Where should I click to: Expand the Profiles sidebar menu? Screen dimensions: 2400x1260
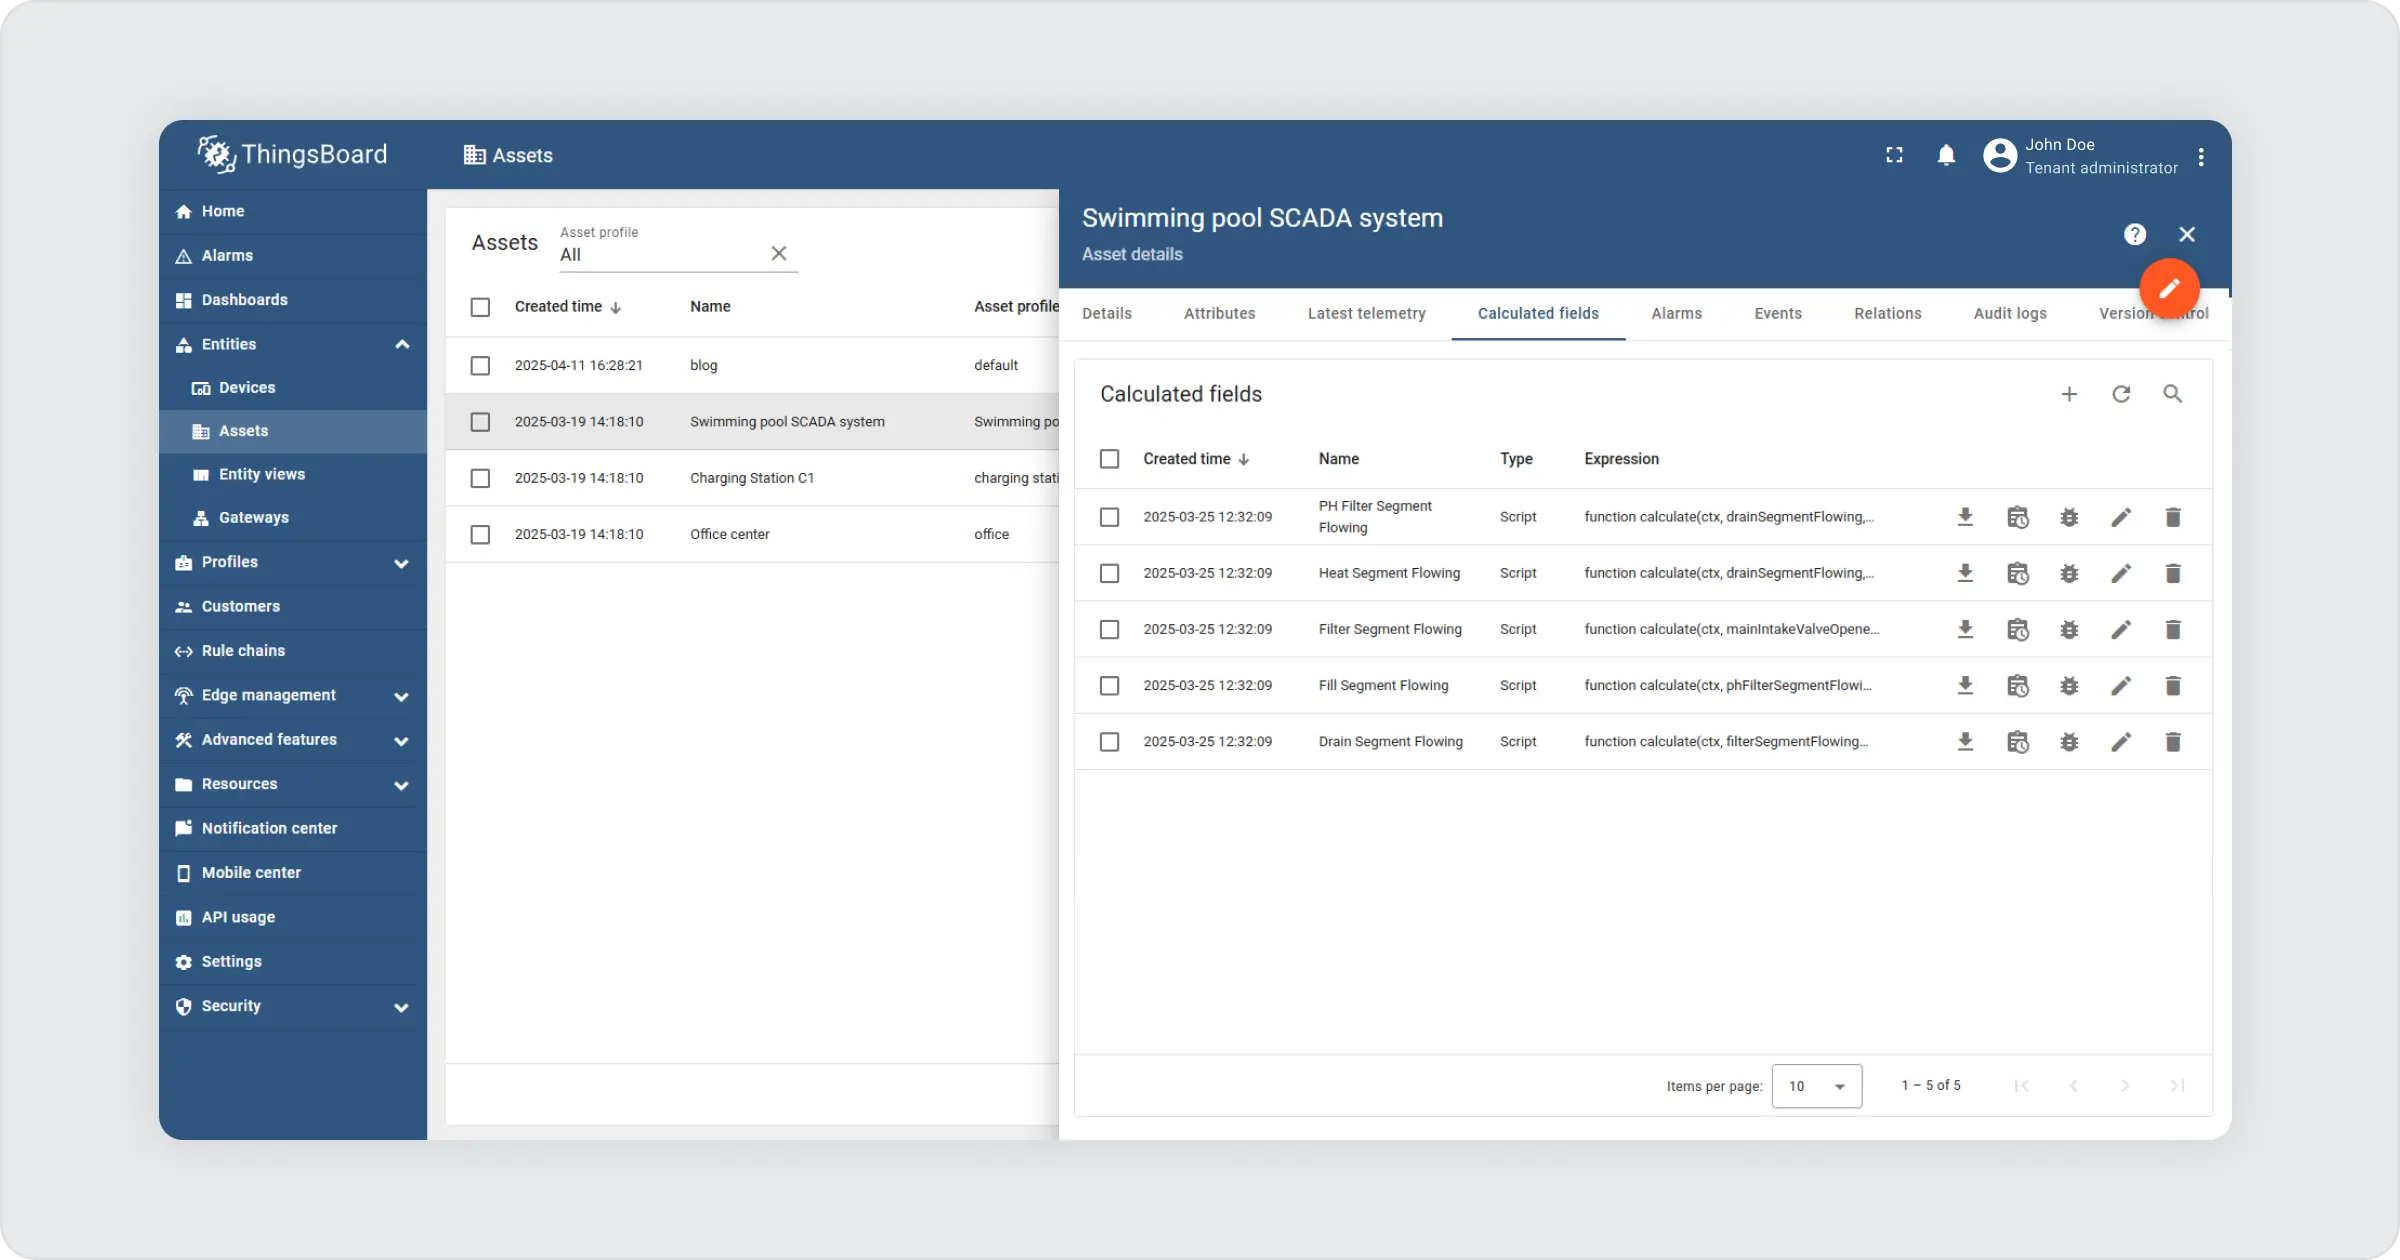point(401,563)
